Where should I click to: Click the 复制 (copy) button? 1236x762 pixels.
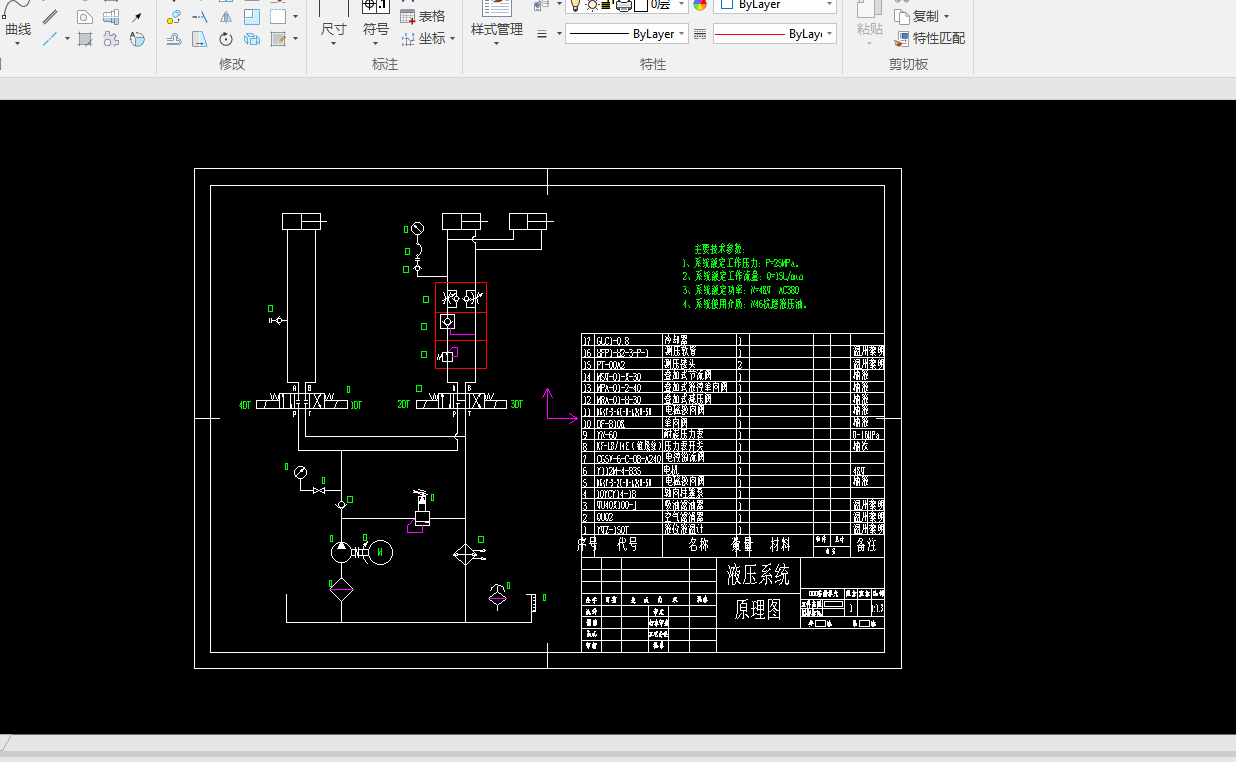point(923,16)
